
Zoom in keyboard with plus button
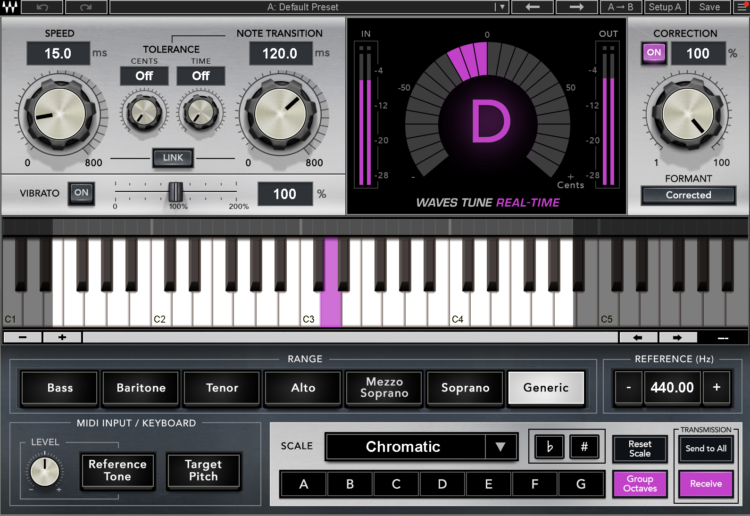(62, 337)
